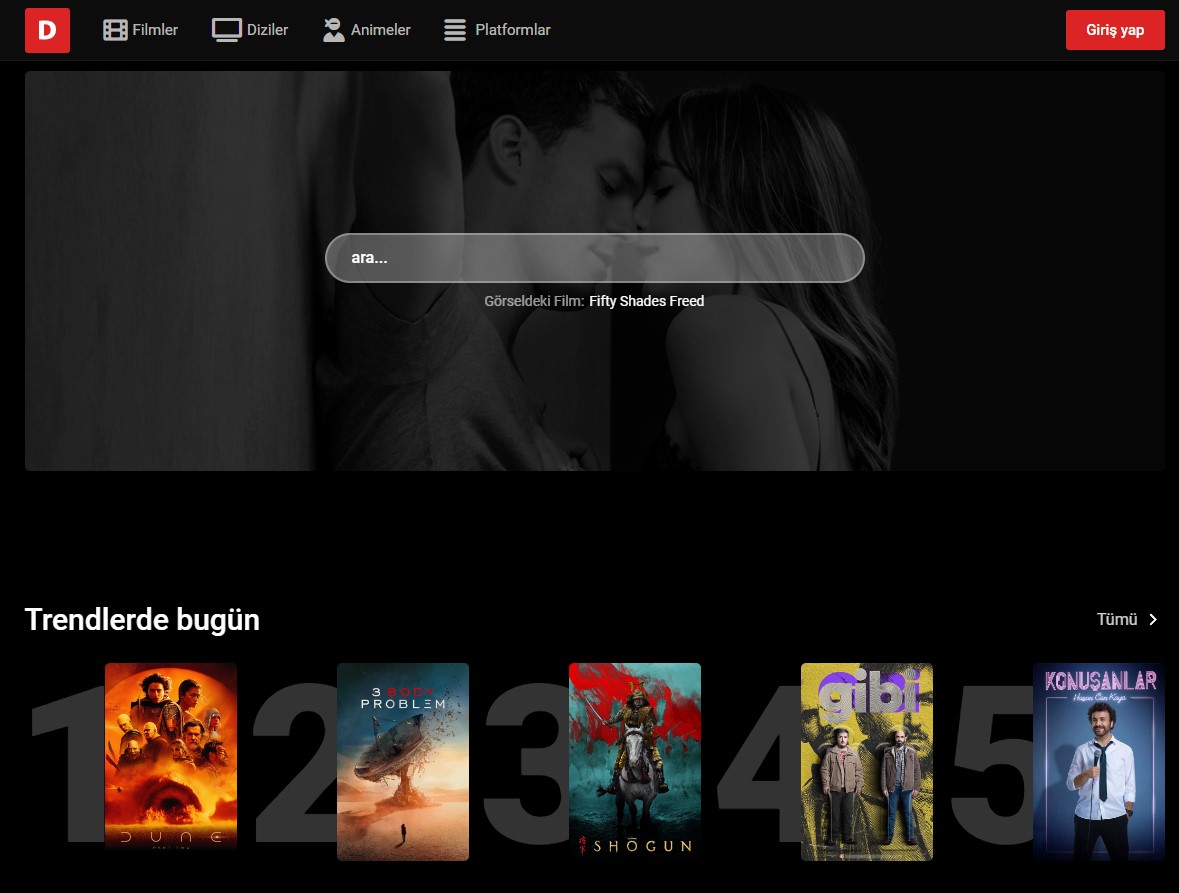Click the Tümü link for trends
The width and height of the screenshot is (1179, 893).
(x=1127, y=619)
